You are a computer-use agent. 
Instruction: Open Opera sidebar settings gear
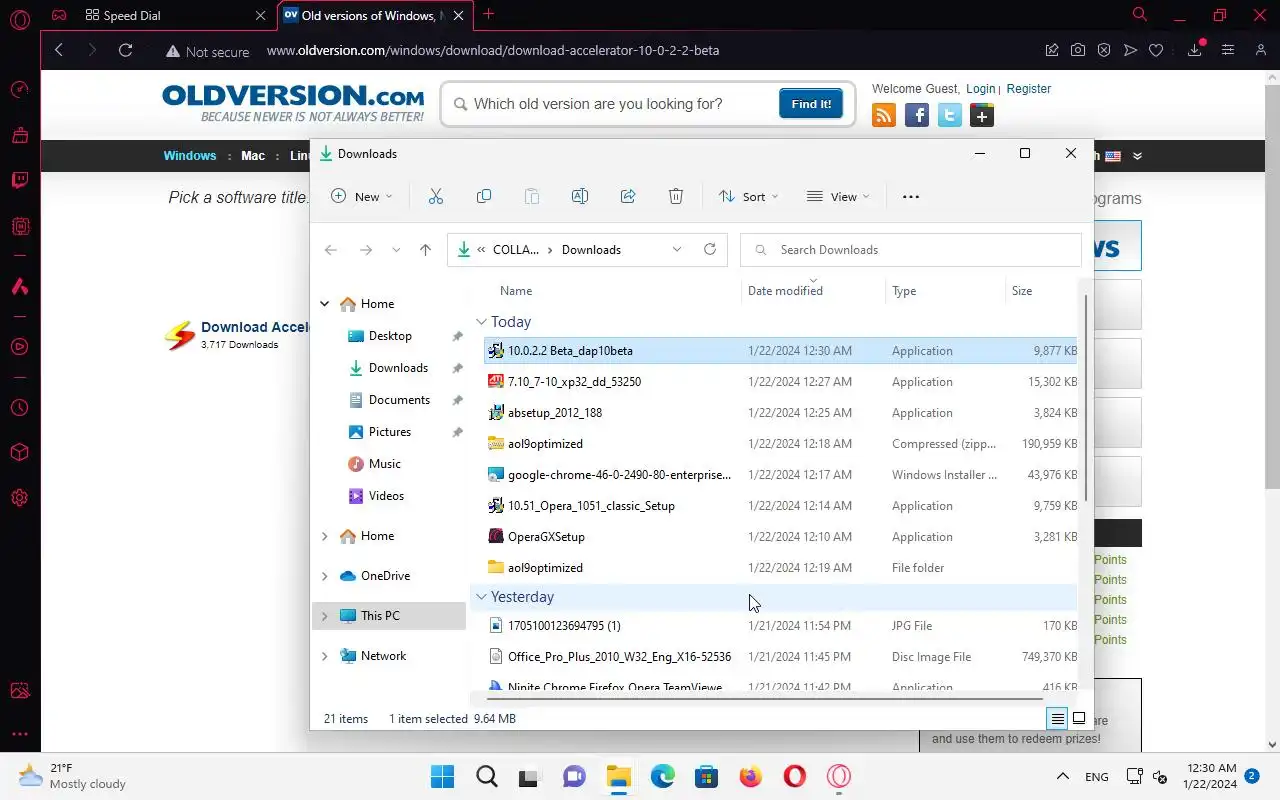point(20,498)
